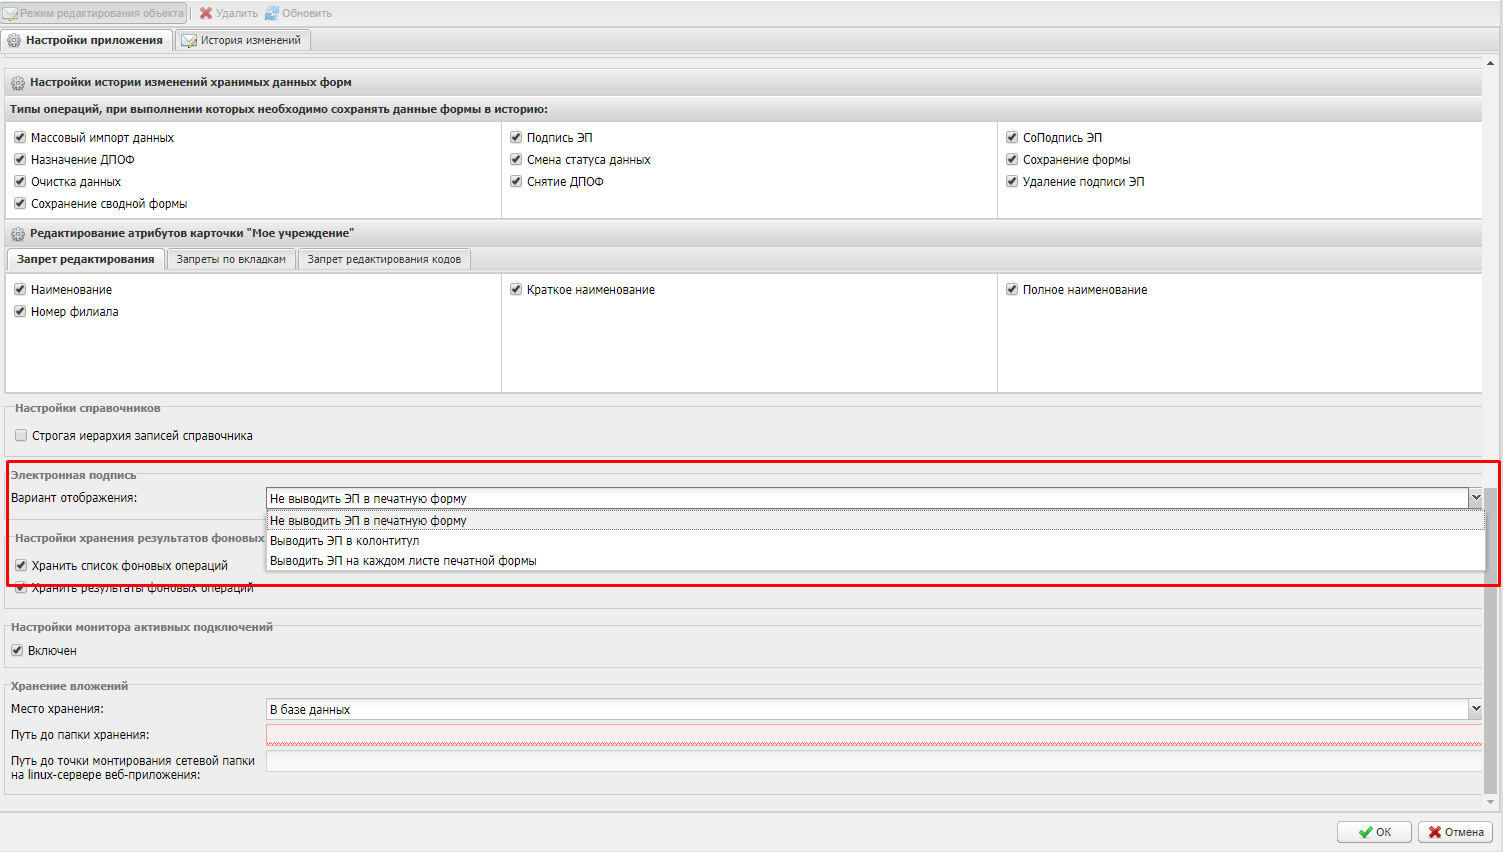Uncheck the Полное наименование checkbox

pyautogui.click(x=1012, y=290)
